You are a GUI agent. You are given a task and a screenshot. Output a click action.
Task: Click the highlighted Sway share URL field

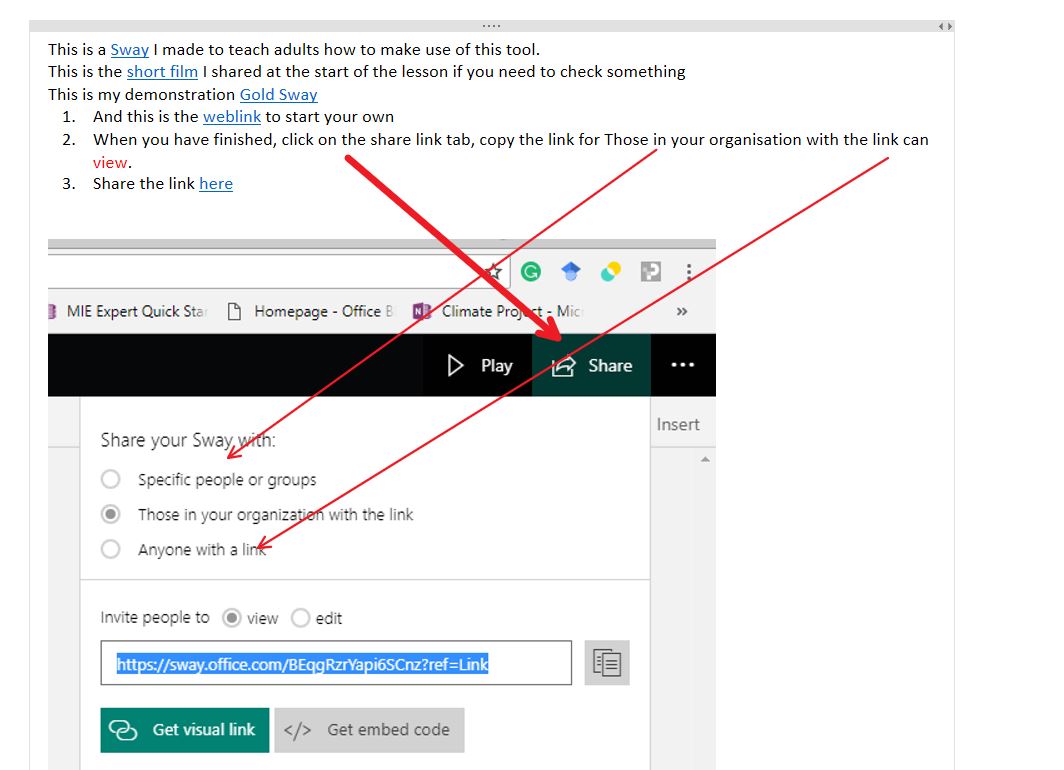click(335, 664)
